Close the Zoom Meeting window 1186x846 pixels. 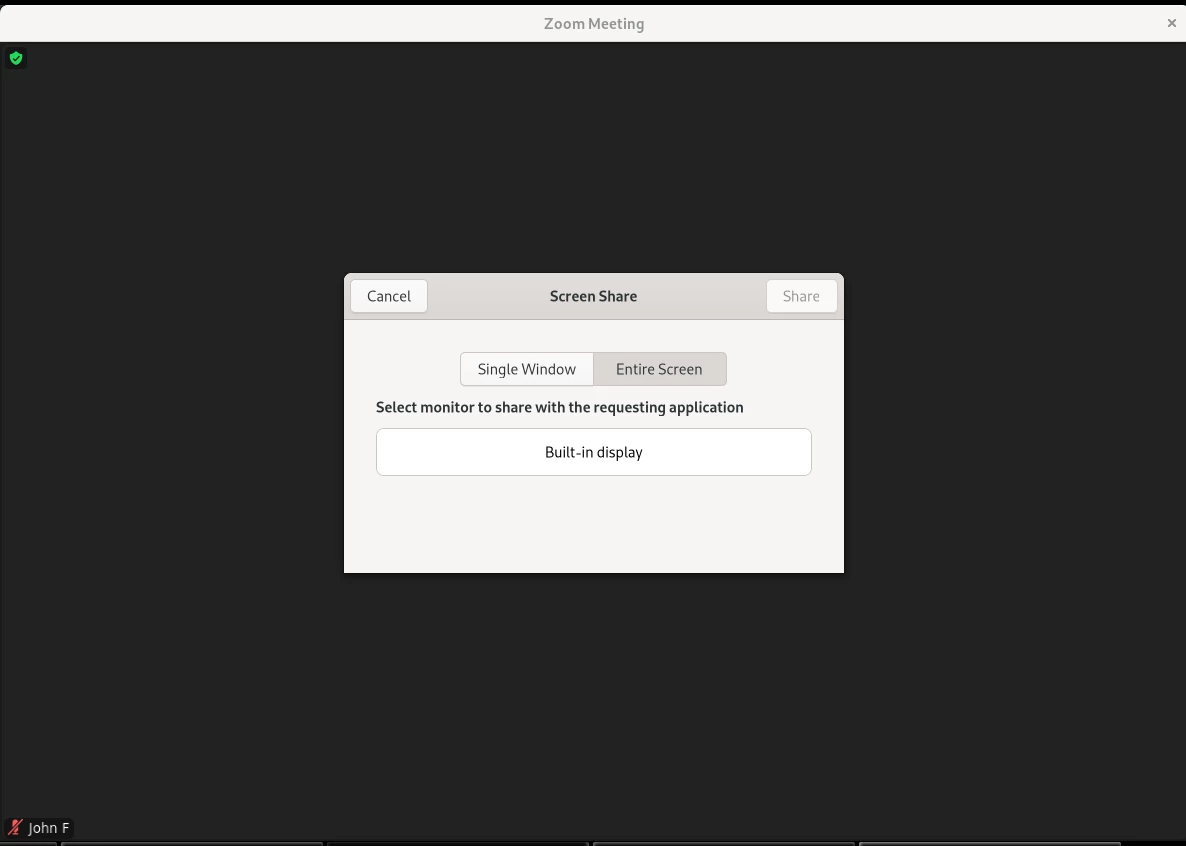point(1172,23)
